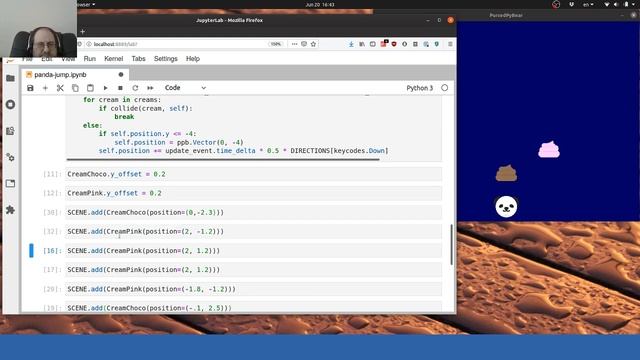
Task: Click the pink cream sprite
Action: (549, 149)
